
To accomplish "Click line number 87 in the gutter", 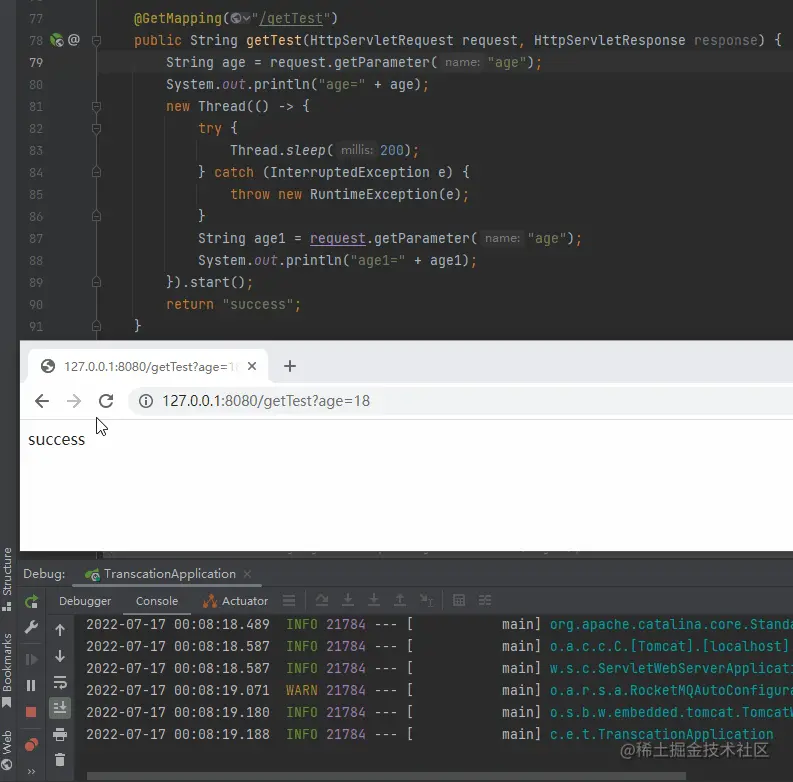I will click(36, 238).
